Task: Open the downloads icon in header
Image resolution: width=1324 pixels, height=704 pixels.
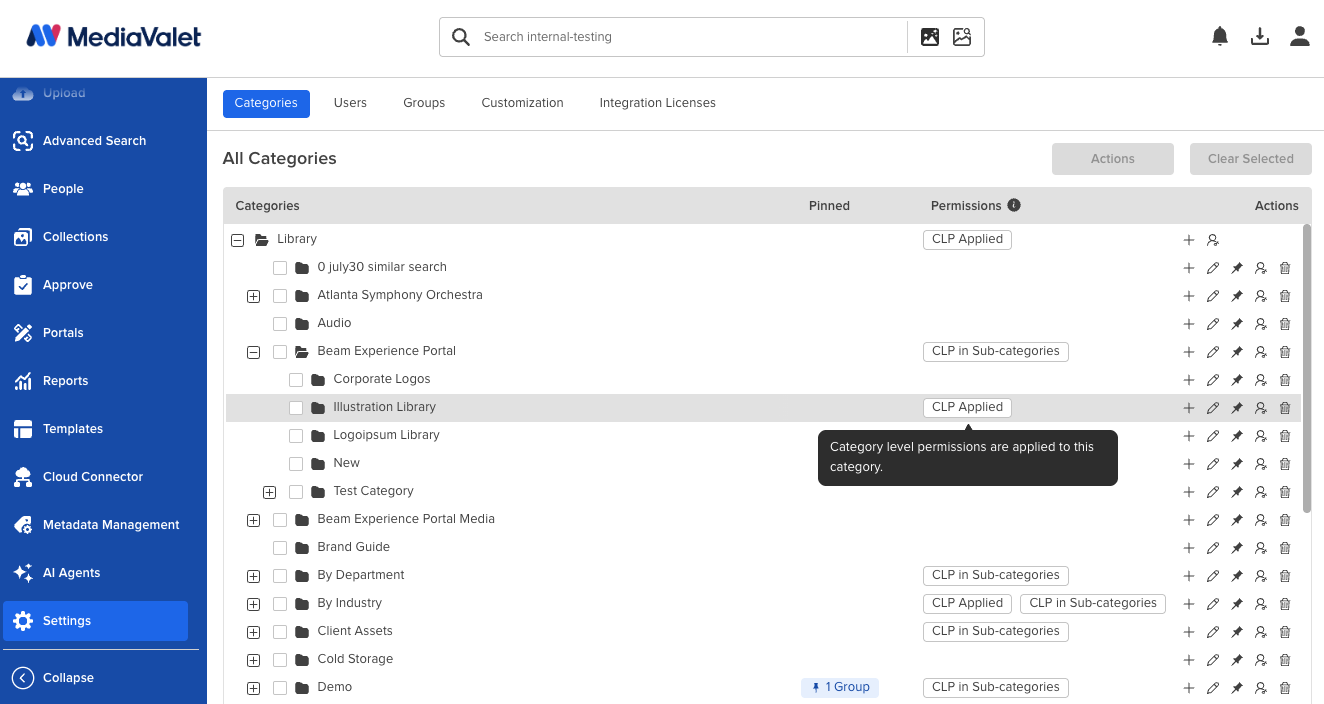Action: [x=1260, y=37]
